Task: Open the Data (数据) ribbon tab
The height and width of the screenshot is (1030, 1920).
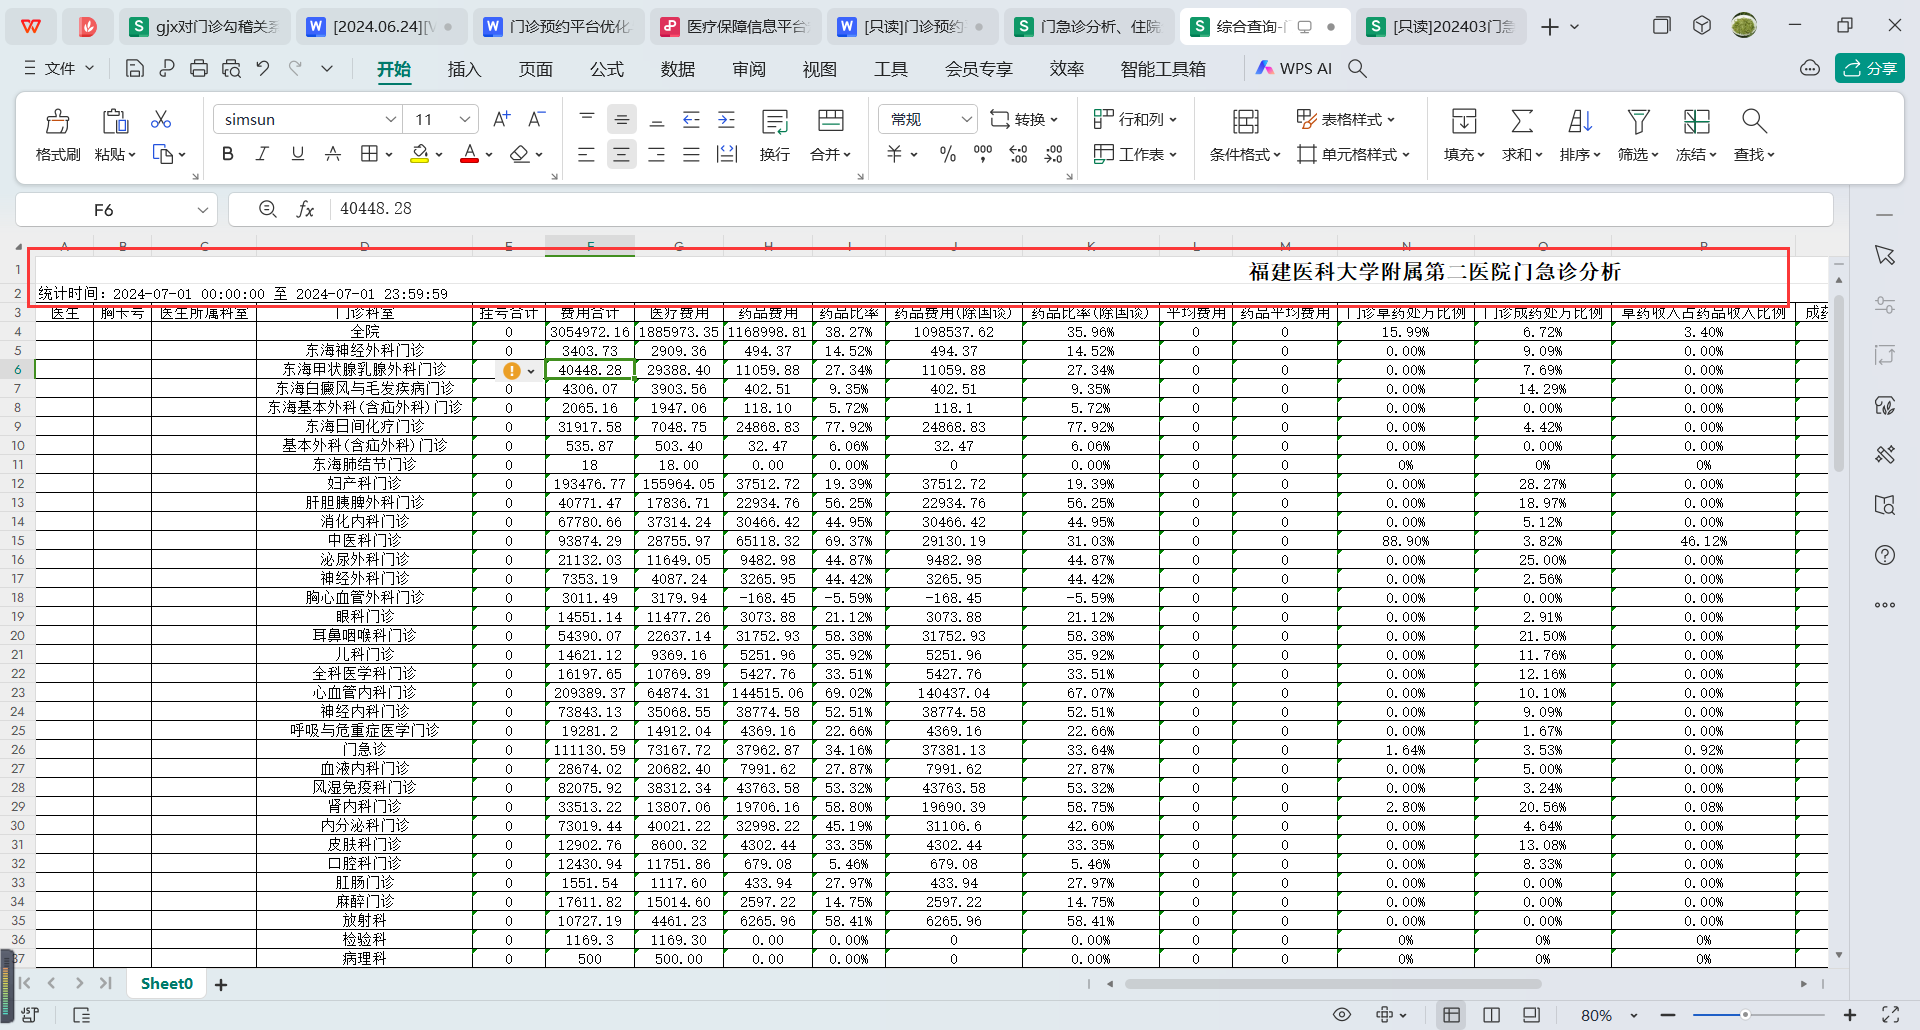Action: (677, 69)
